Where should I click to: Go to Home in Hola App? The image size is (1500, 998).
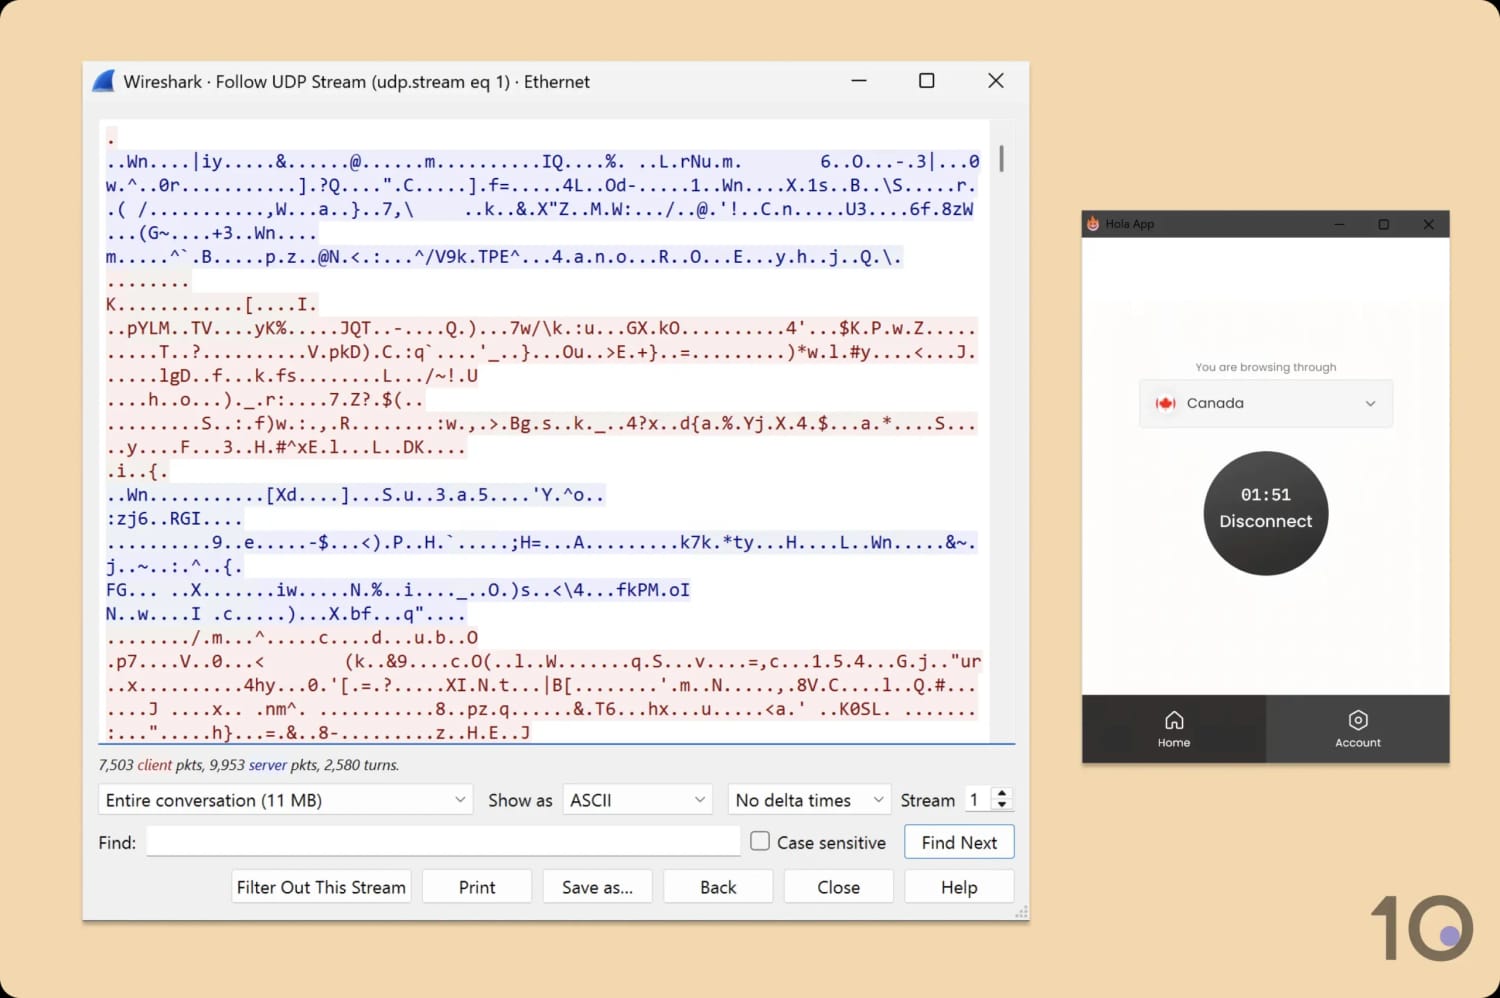tap(1174, 729)
